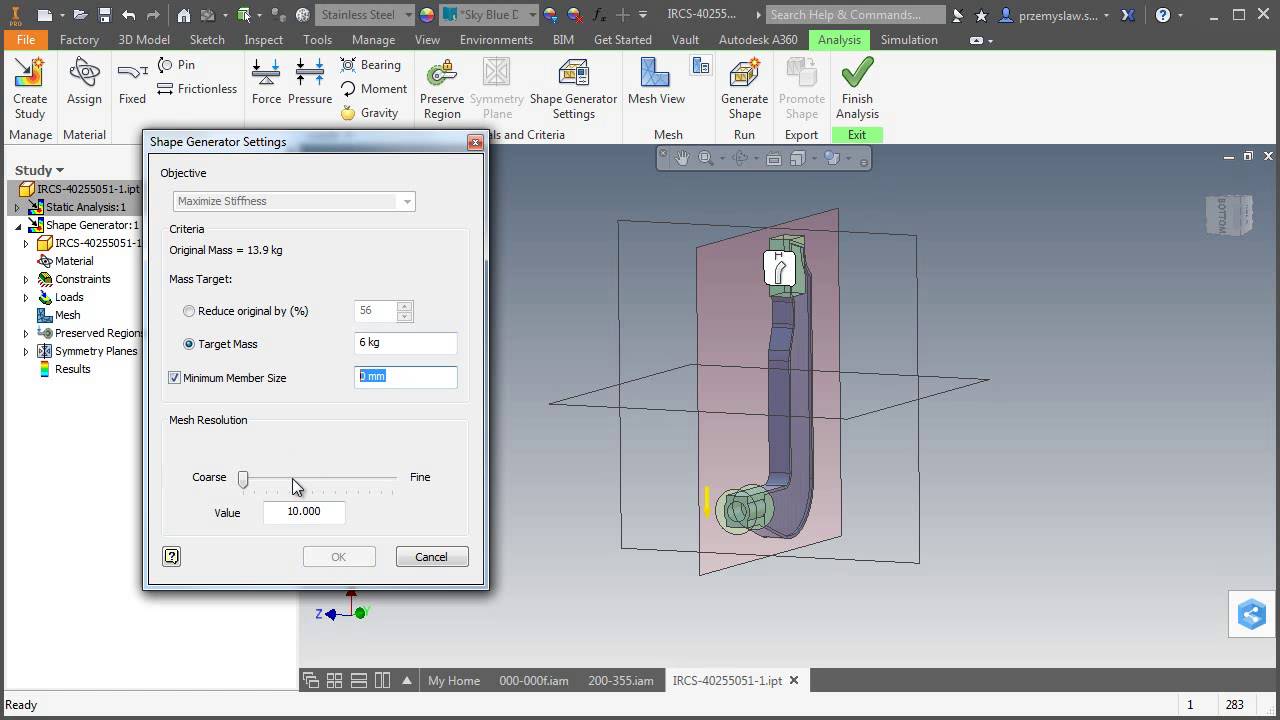
Task: Click the Search Help & Commands box
Action: [855, 15]
